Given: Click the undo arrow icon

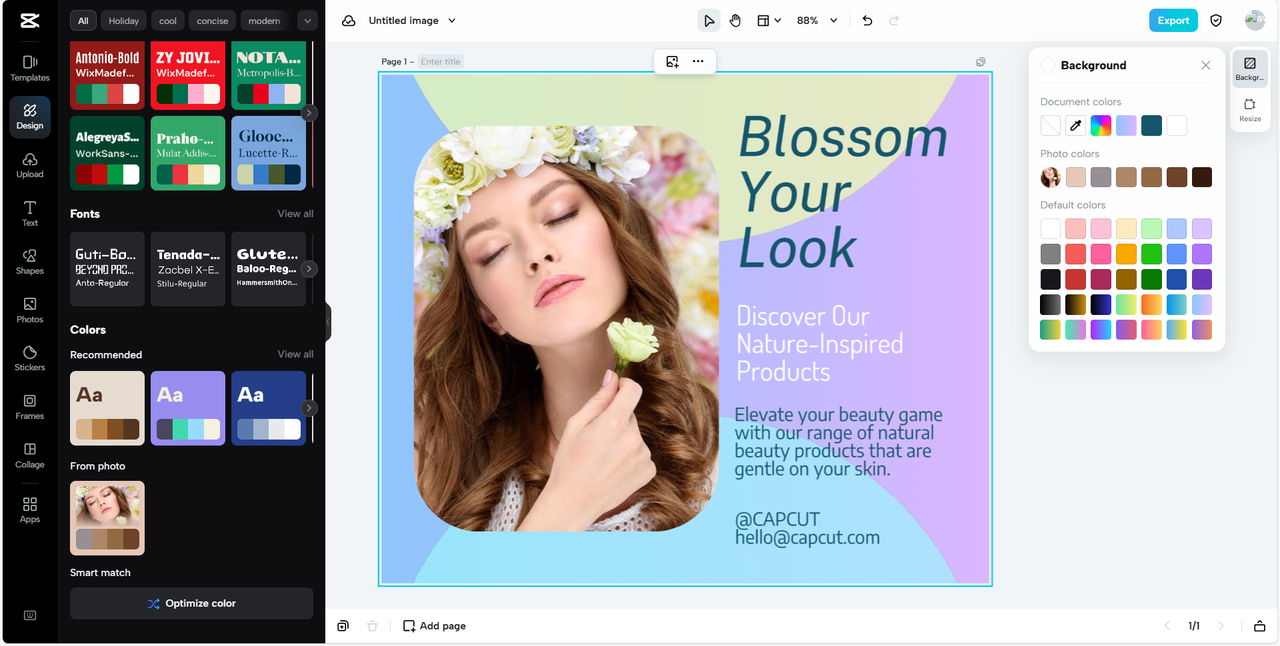Looking at the screenshot, I should pos(867,20).
